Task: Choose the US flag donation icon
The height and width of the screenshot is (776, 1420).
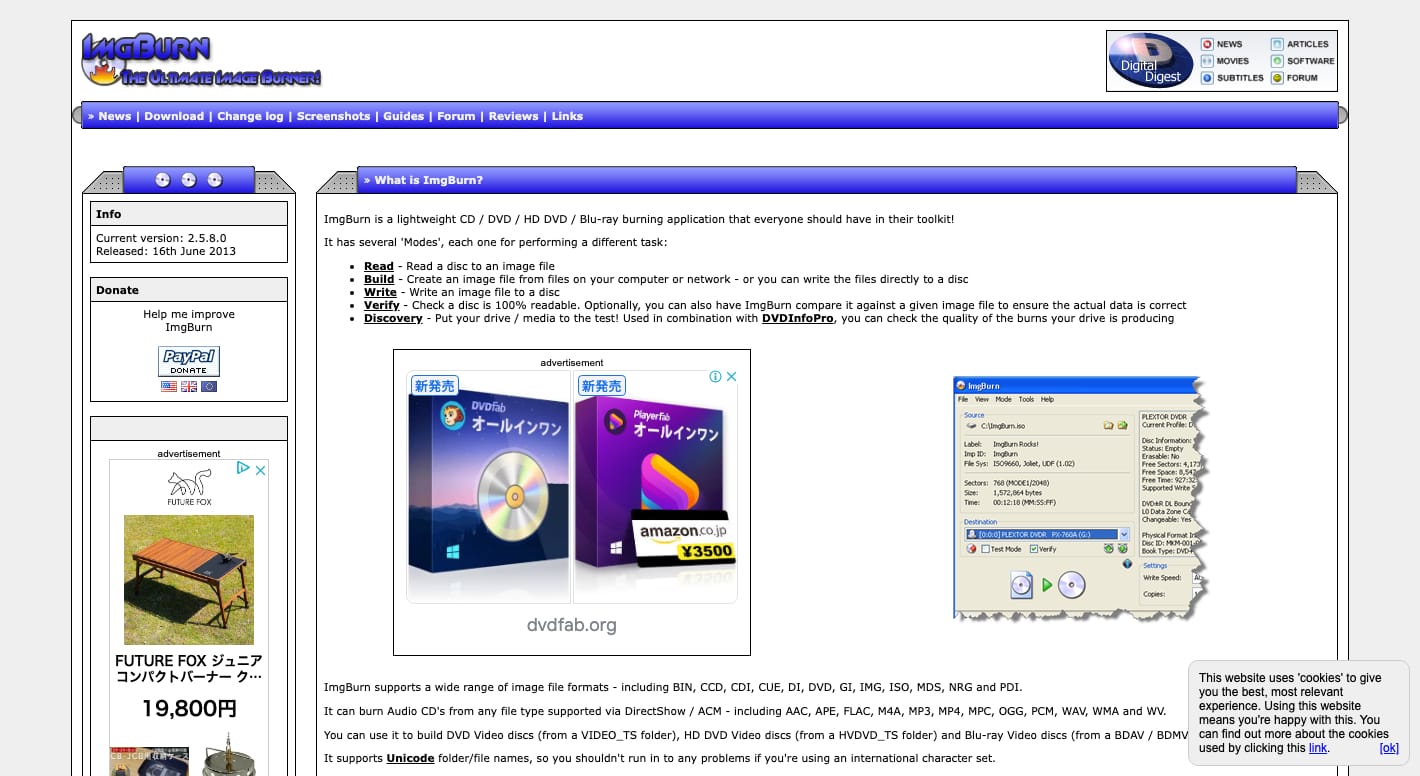Action: 169,387
